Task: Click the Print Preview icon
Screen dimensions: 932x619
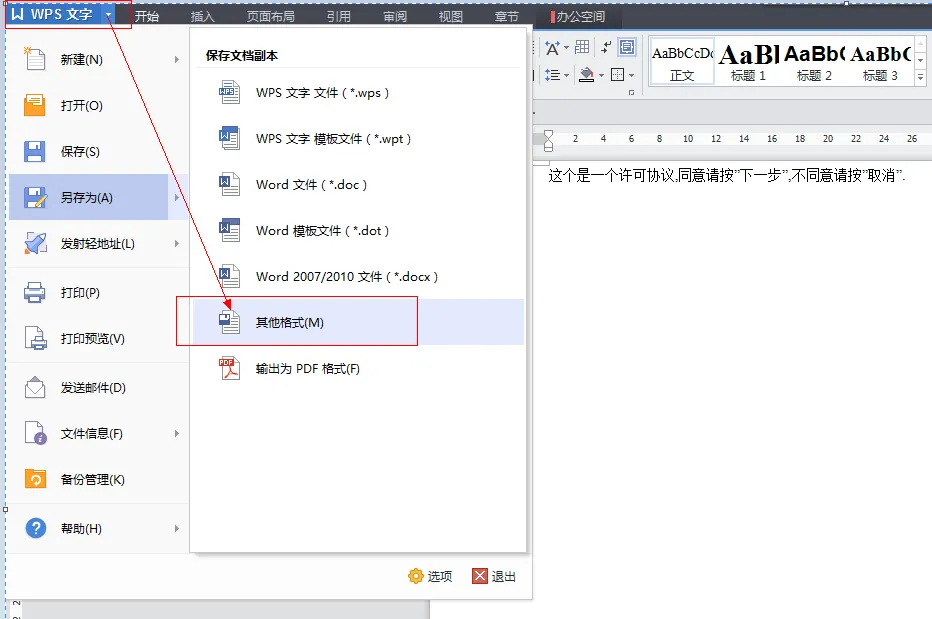Action: (x=35, y=338)
